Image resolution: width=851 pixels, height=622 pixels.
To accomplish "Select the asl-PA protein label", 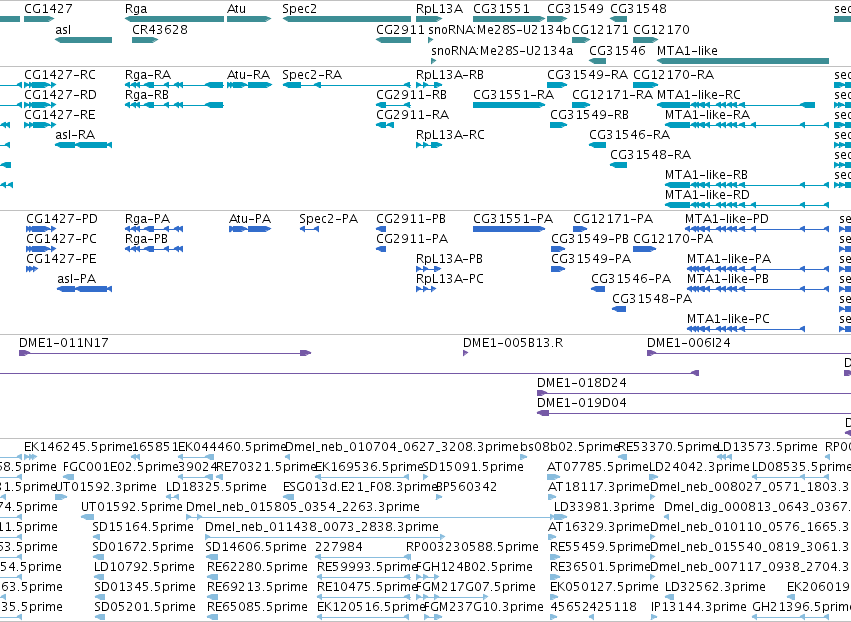I will 77,279.
